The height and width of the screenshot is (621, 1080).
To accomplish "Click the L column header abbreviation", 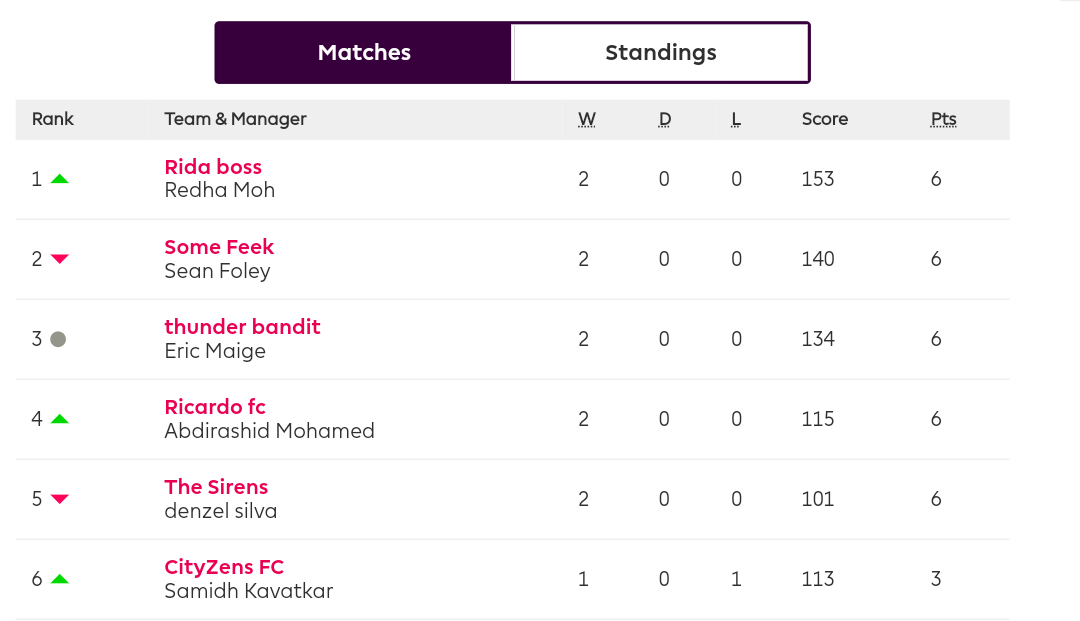I will click(x=736, y=119).
